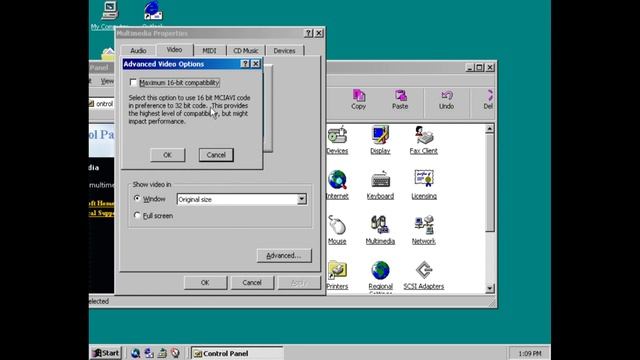Open the Regional Settings icon
Viewport: 640px width, 360px height.
(x=380, y=276)
